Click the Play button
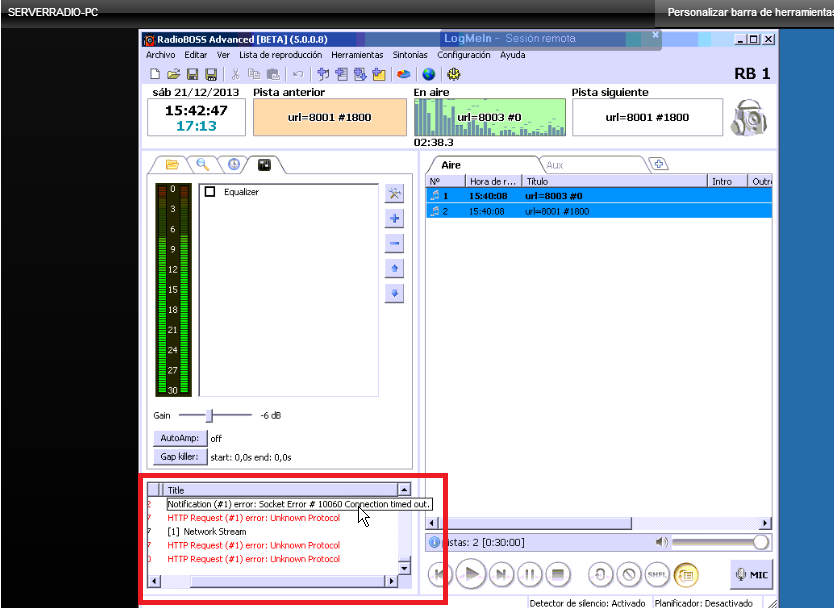The width and height of the screenshot is (834, 608). pos(471,574)
